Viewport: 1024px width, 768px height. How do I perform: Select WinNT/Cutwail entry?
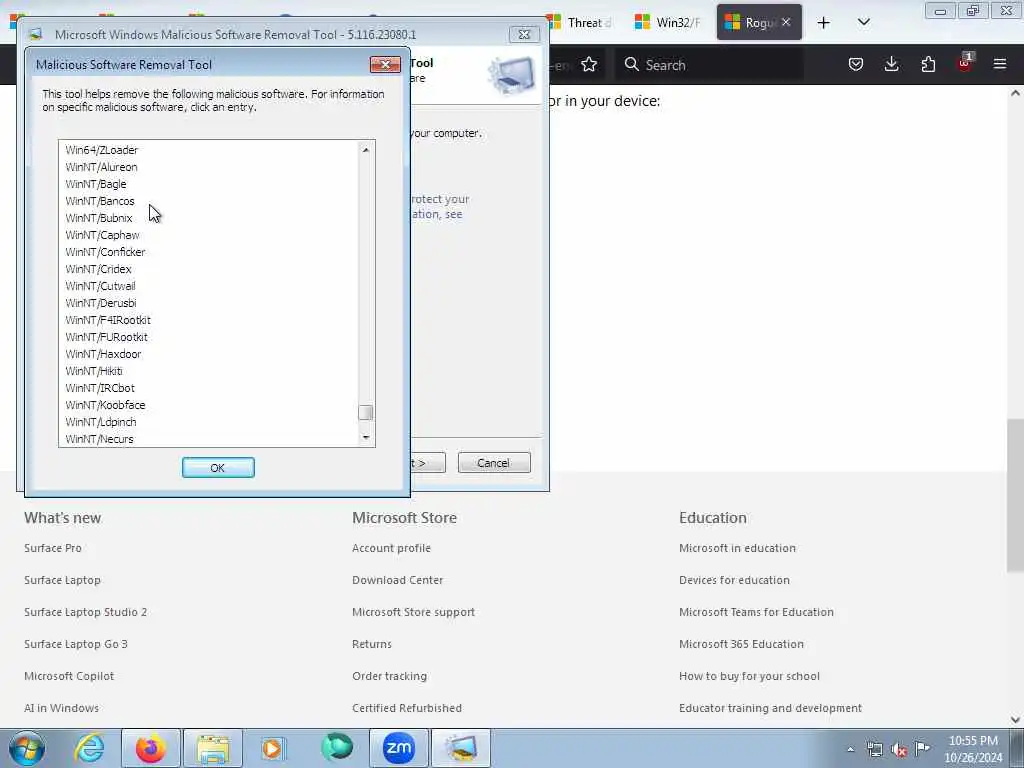(x=101, y=286)
